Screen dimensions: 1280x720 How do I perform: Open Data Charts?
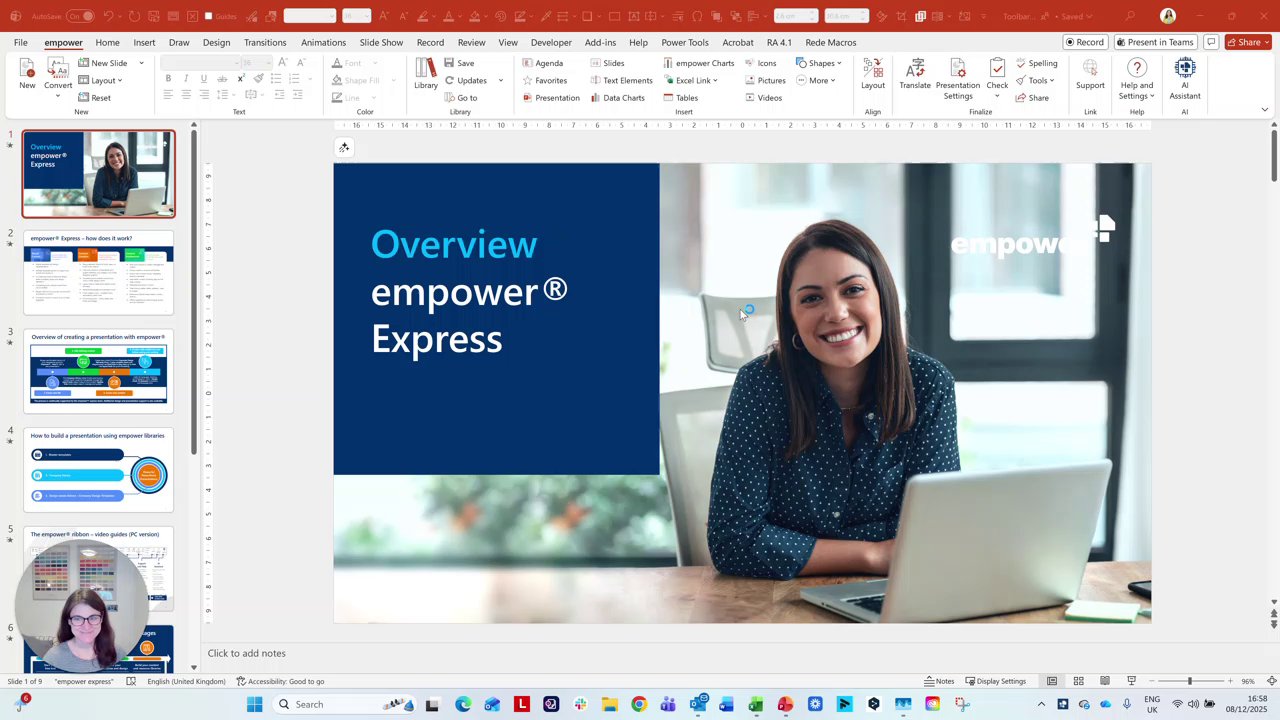617,98
